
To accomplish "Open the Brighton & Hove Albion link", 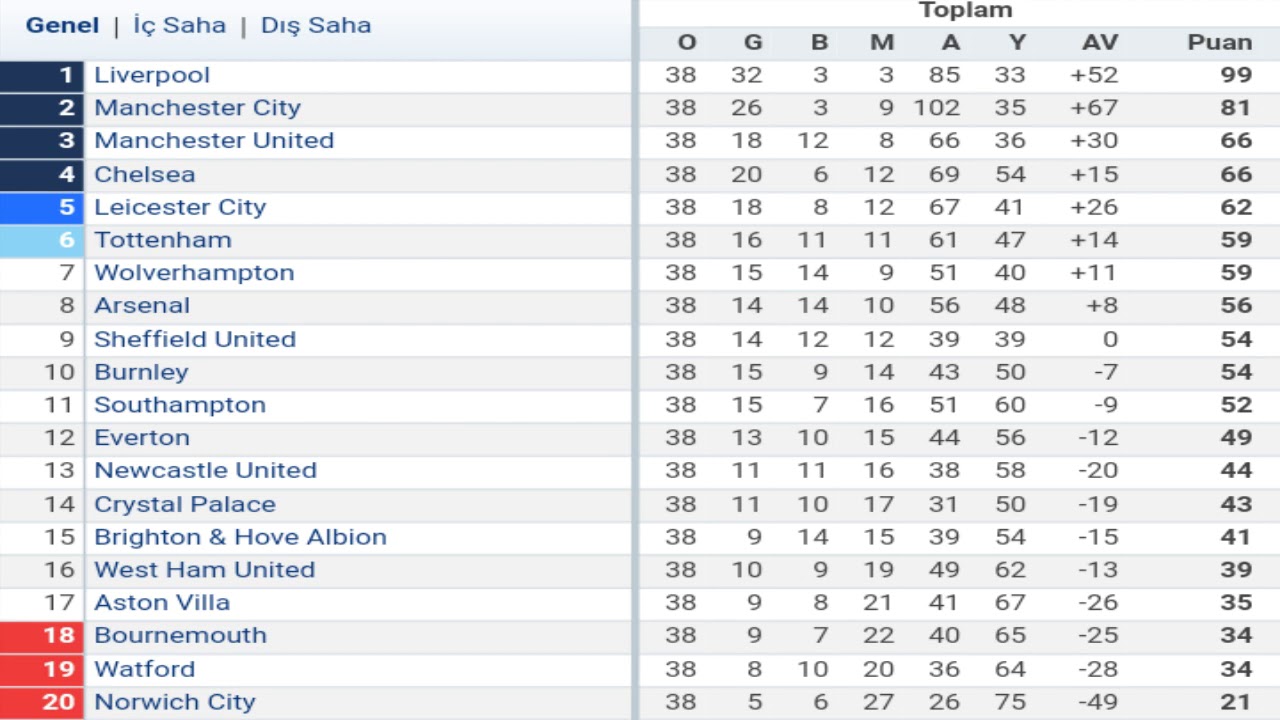I will click(x=240, y=537).
